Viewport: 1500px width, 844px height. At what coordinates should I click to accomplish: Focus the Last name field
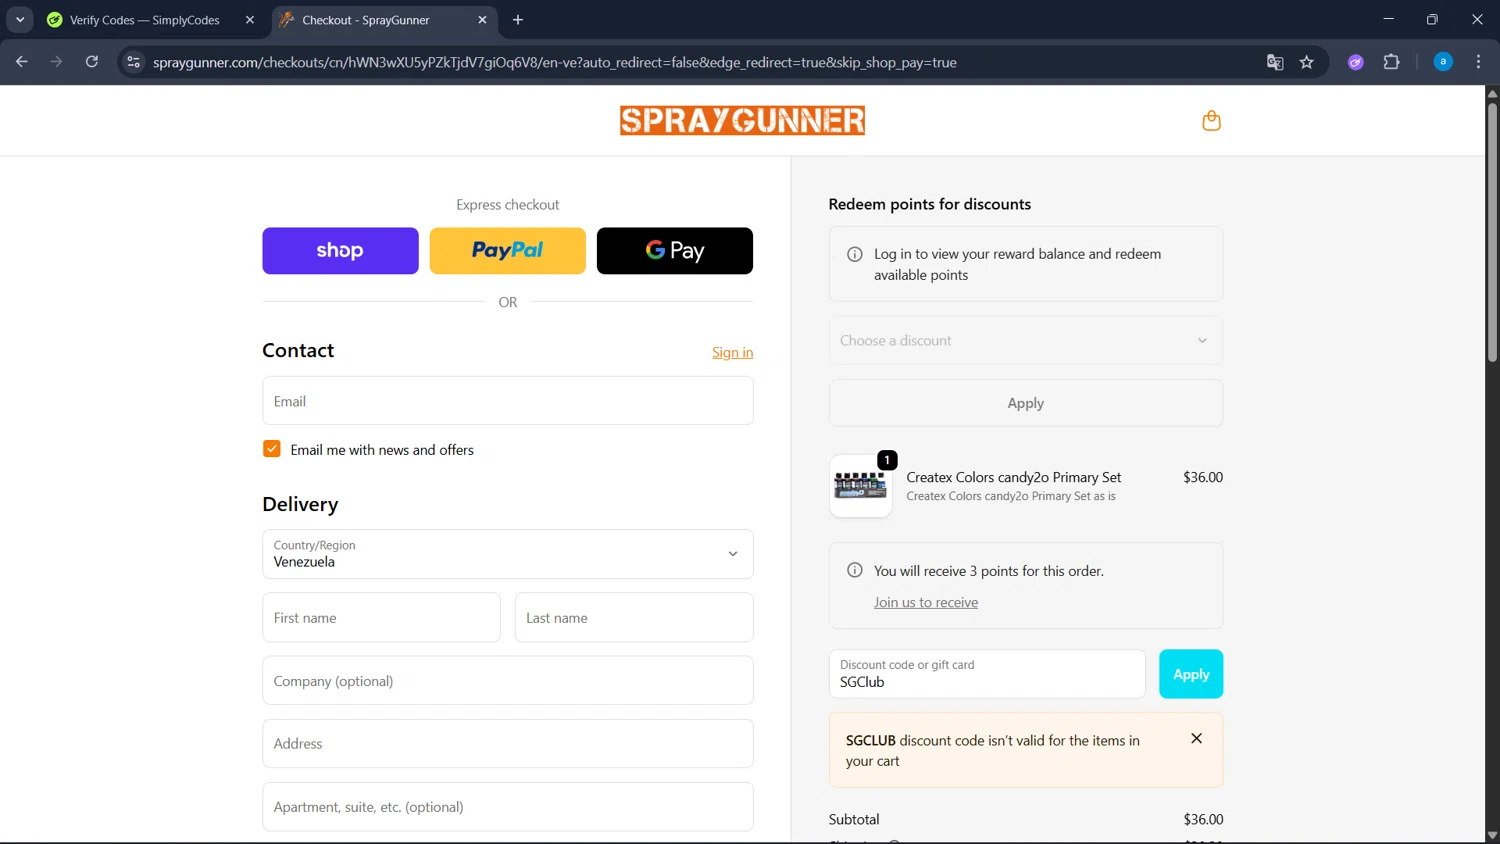pyautogui.click(x=634, y=618)
